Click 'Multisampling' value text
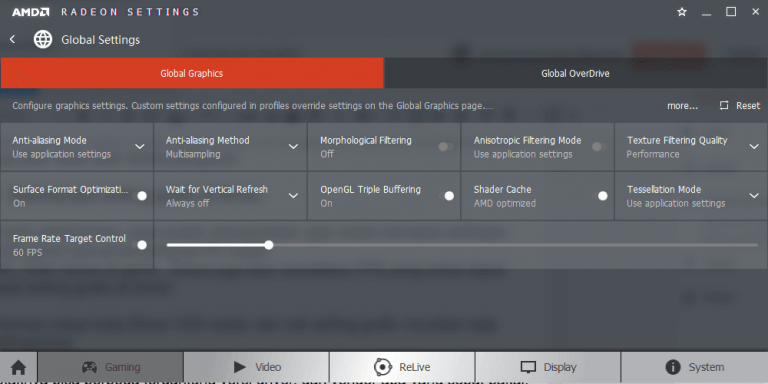The image size is (768, 384). (193, 154)
